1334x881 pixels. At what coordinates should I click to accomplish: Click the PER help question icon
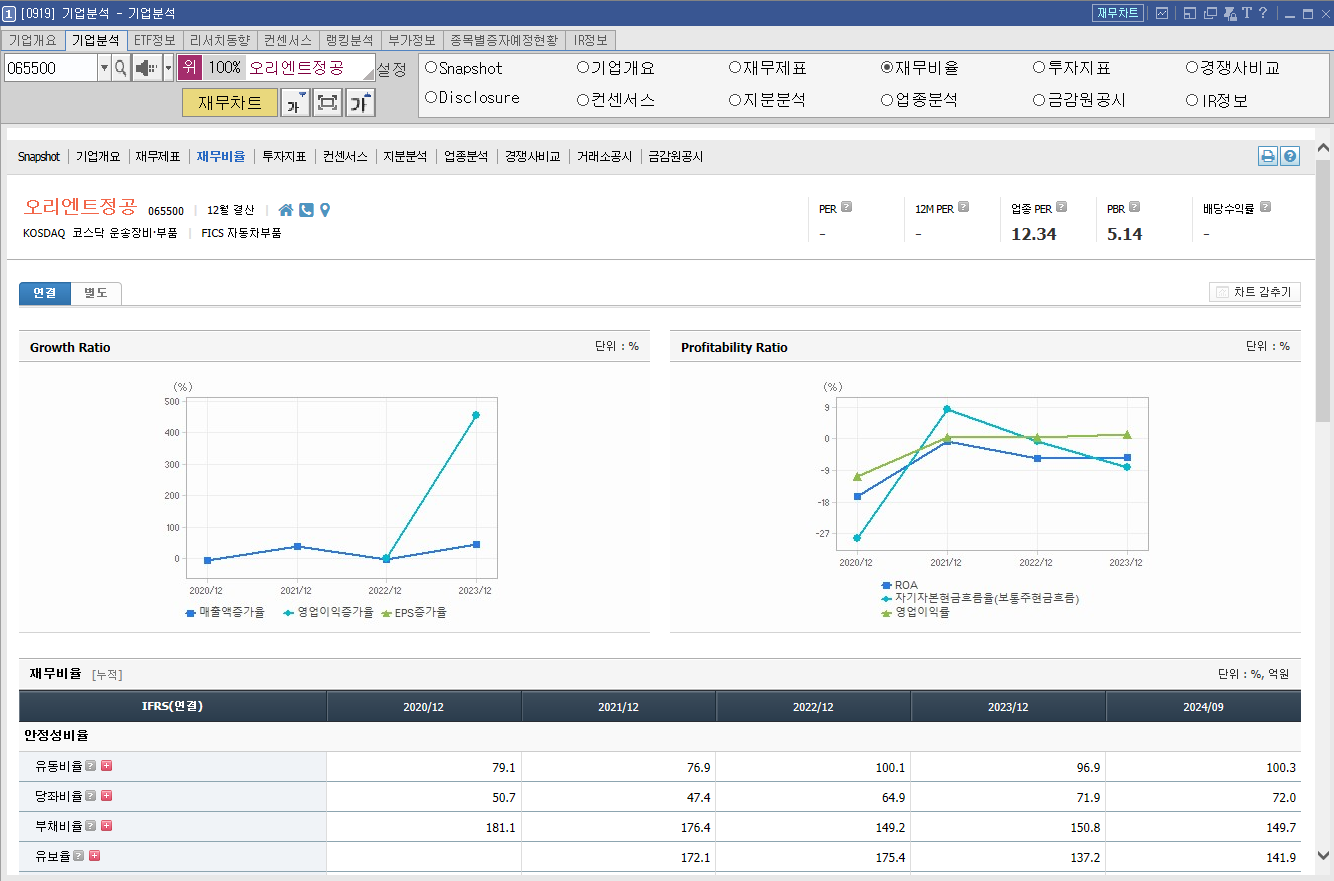pos(846,207)
